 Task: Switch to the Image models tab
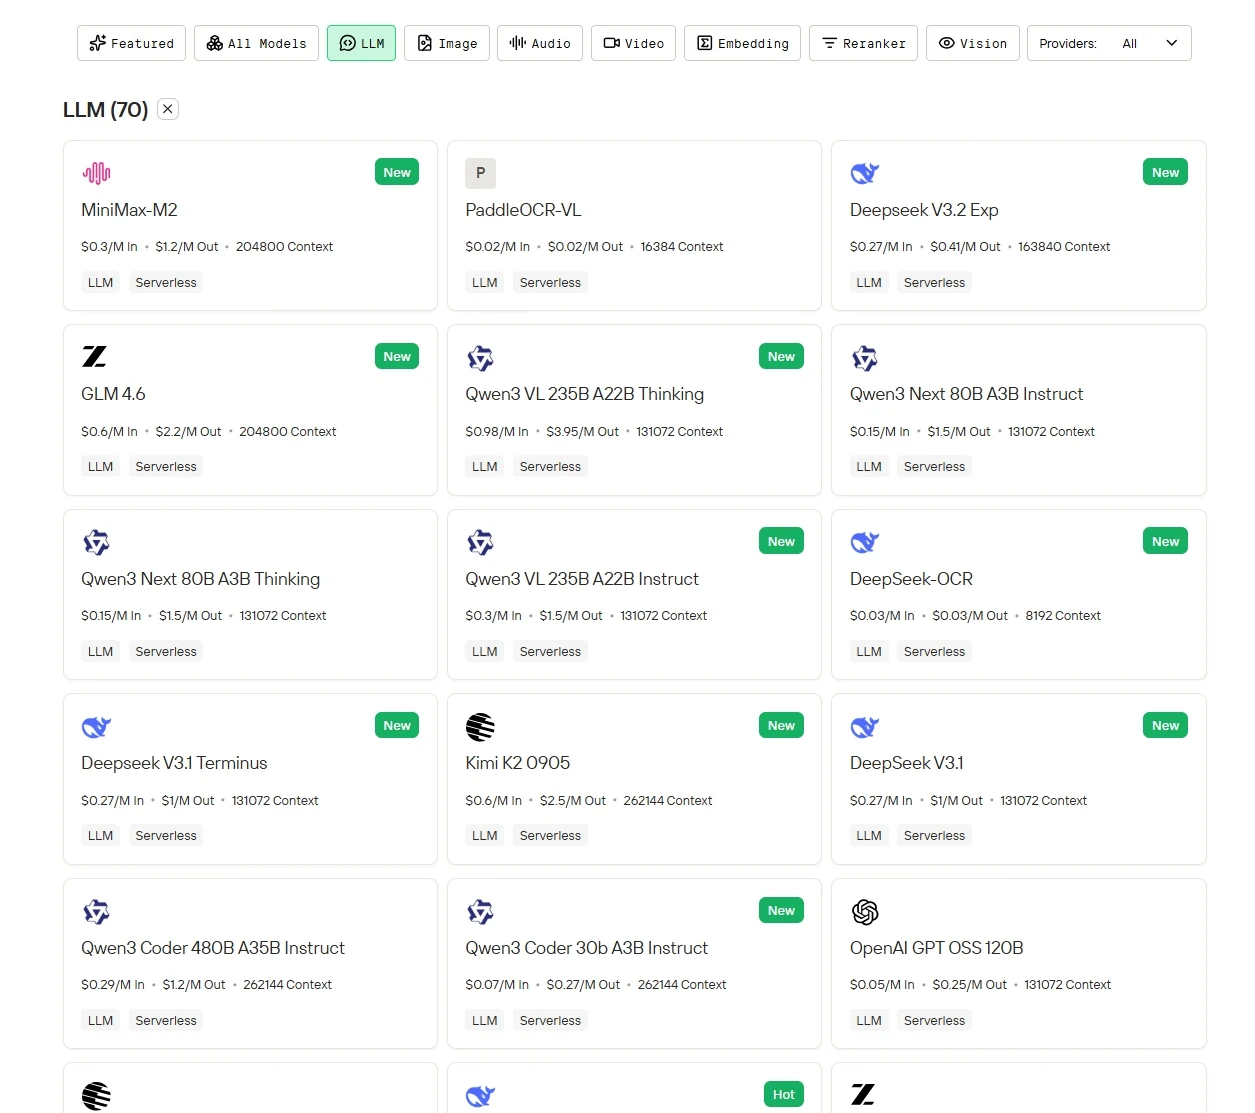pos(447,43)
